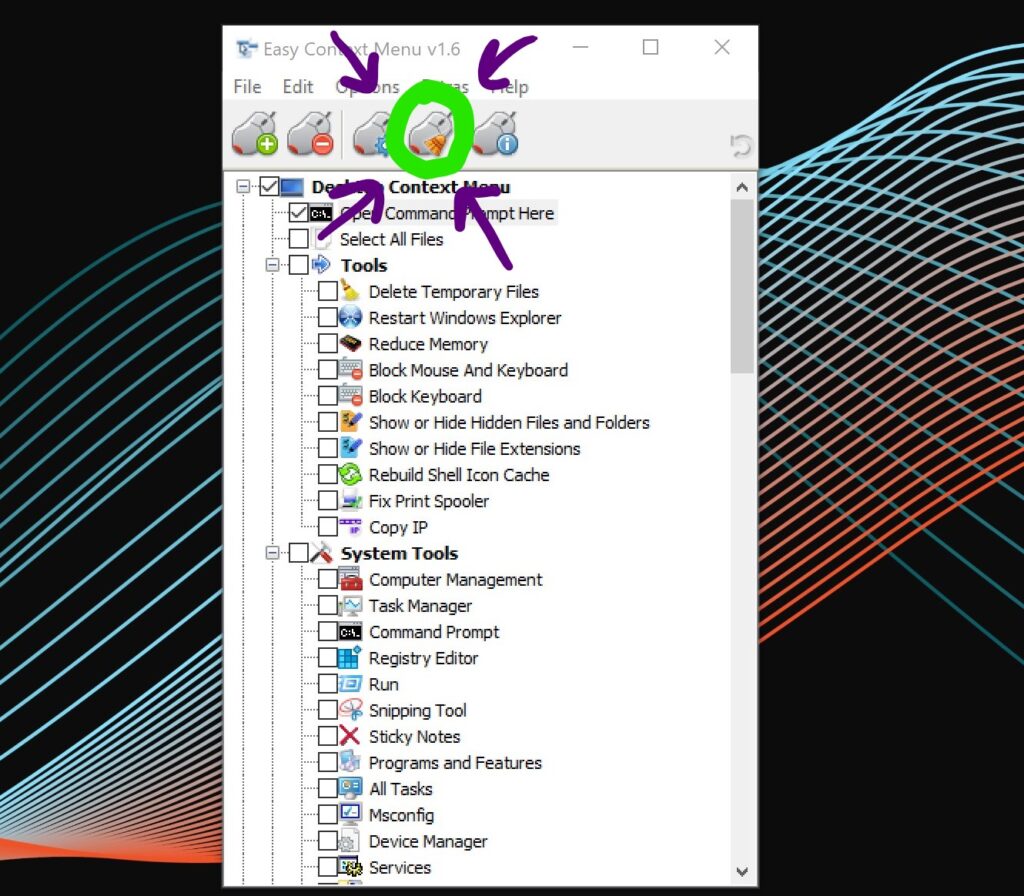
Task: Click the Device Manager icon
Action: 349,841
